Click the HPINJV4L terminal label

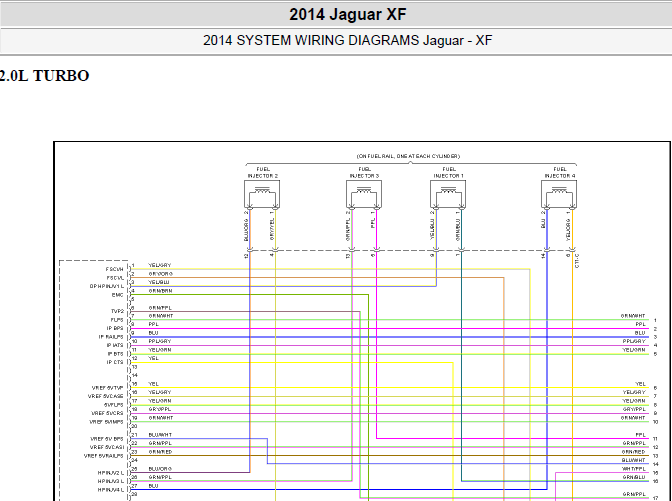(111, 490)
